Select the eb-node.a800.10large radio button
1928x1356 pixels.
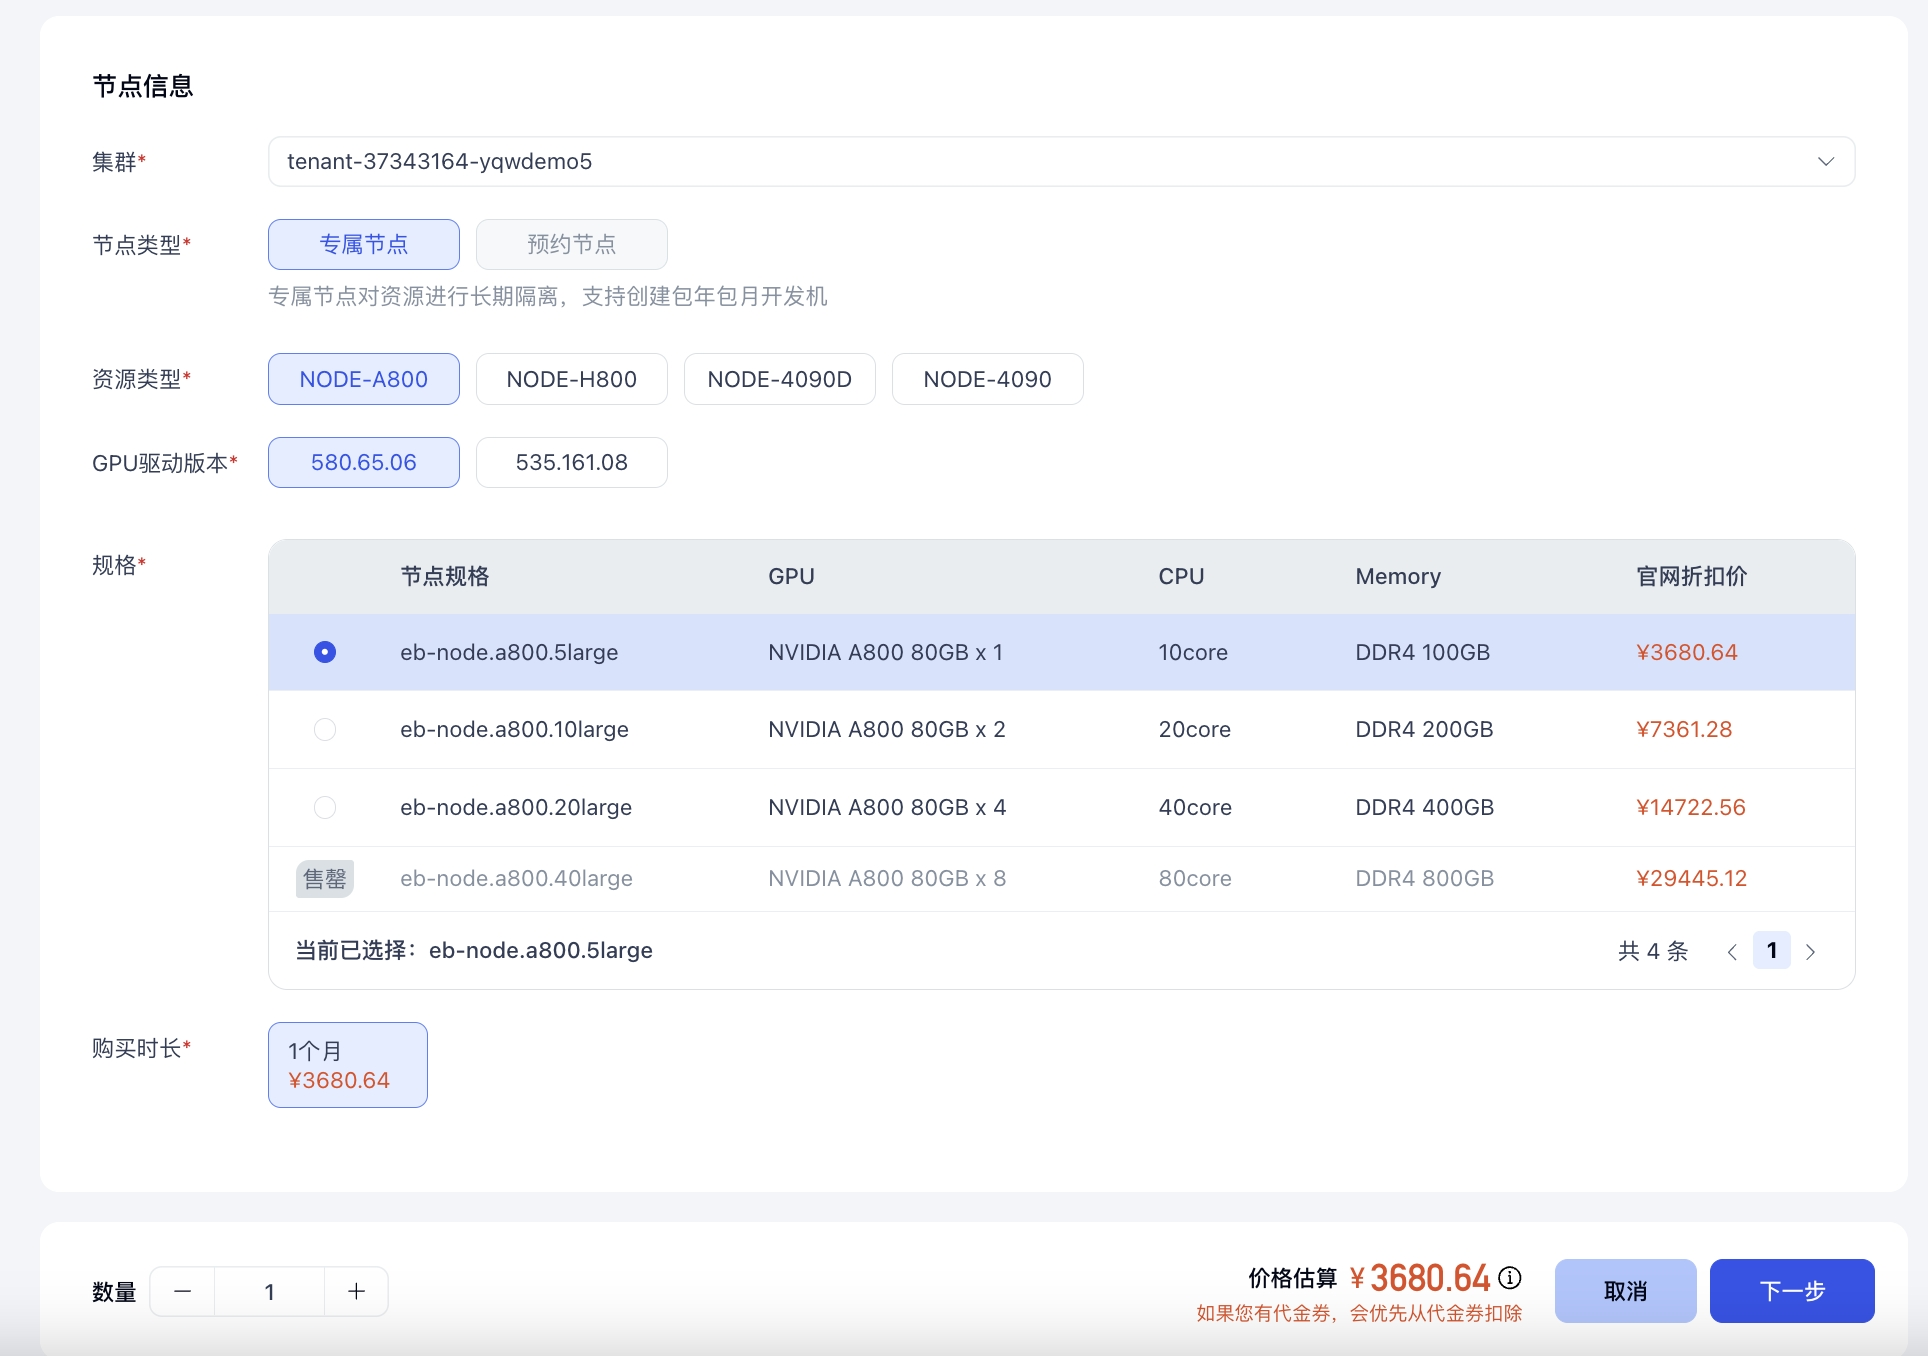325,729
